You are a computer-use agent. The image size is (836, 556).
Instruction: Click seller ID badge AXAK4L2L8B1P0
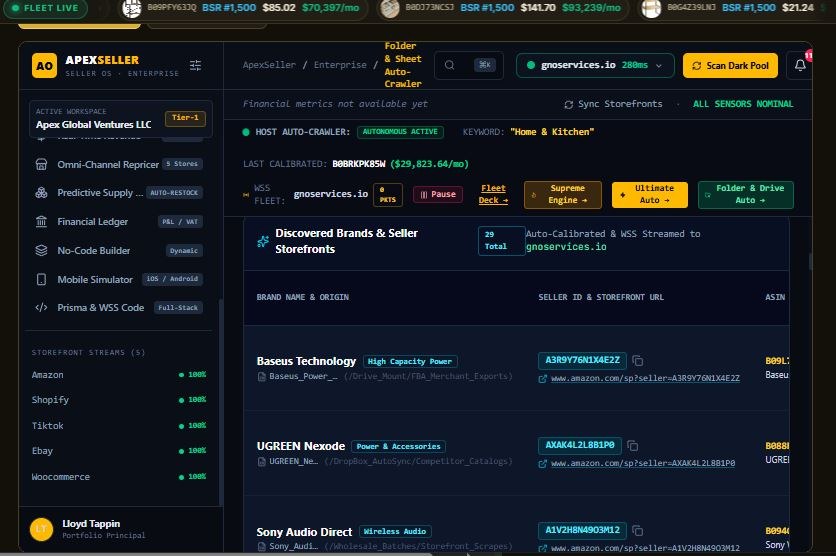[x=580, y=445]
